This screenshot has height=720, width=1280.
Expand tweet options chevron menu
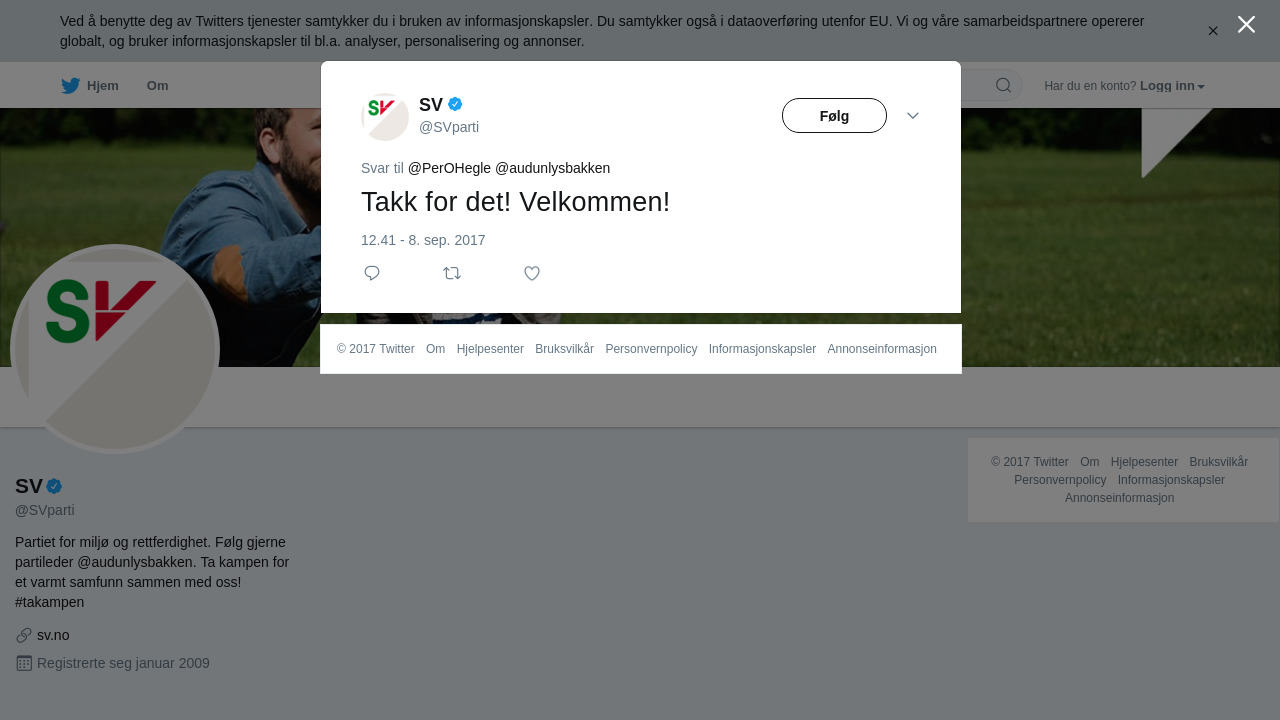pos(913,116)
